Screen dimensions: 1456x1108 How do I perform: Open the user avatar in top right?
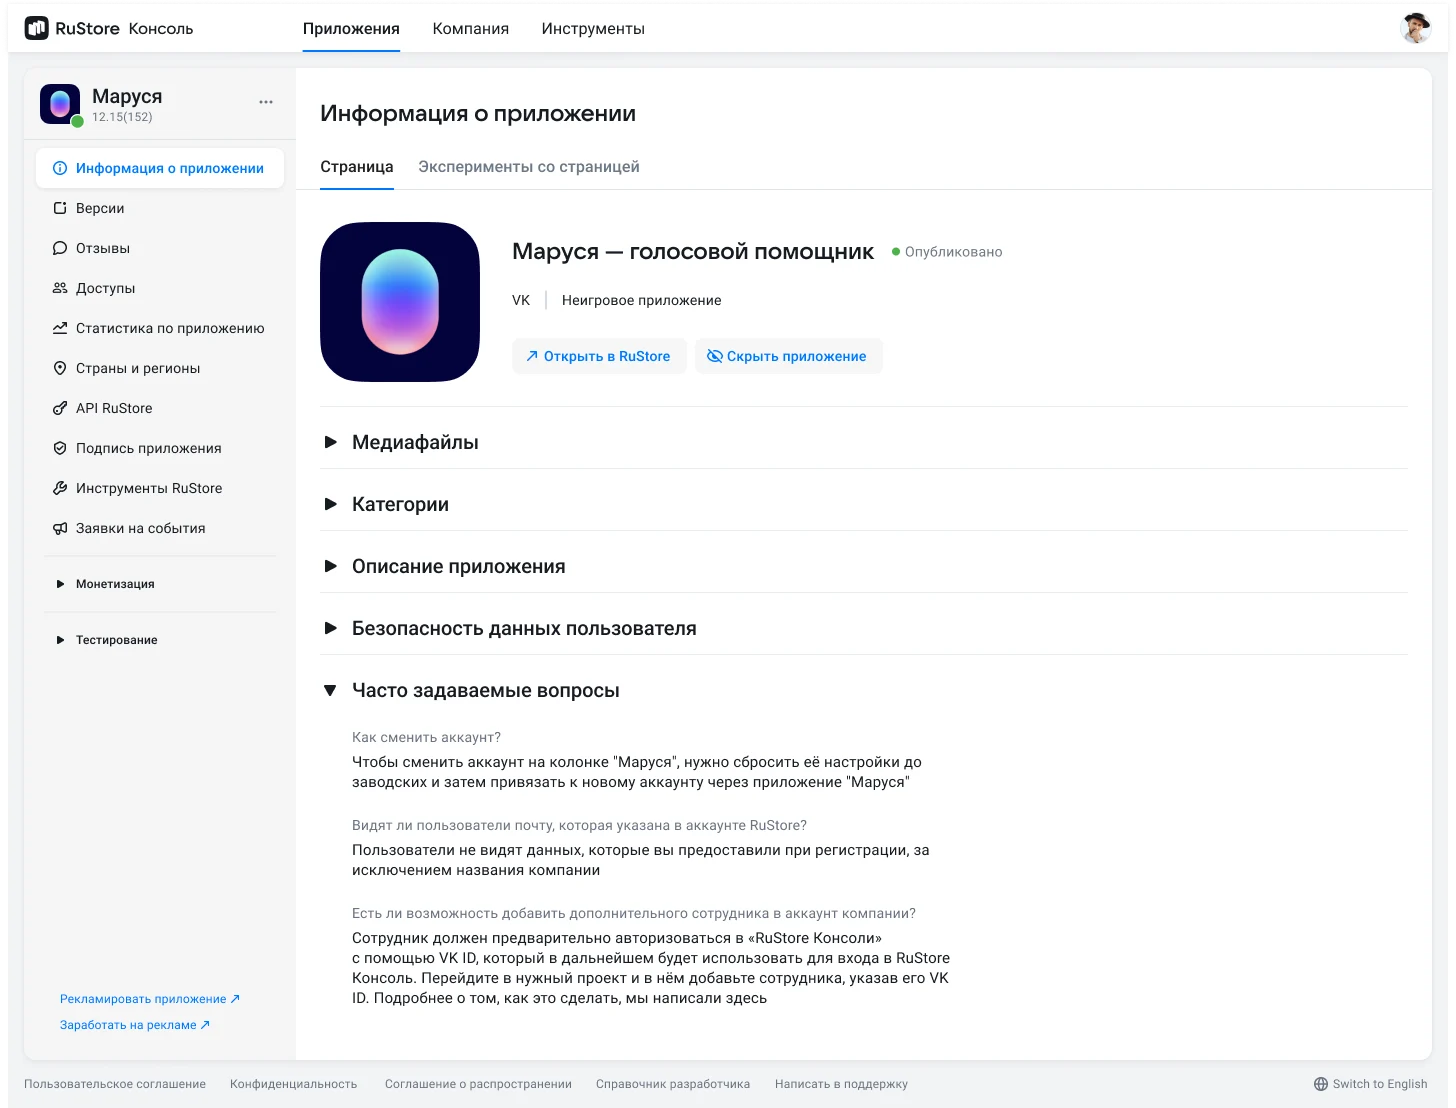tap(1415, 29)
